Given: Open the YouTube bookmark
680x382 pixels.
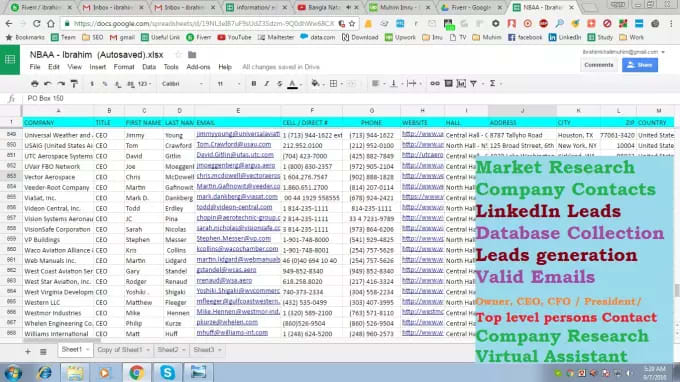Looking at the screenshot, I should point(234,38).
